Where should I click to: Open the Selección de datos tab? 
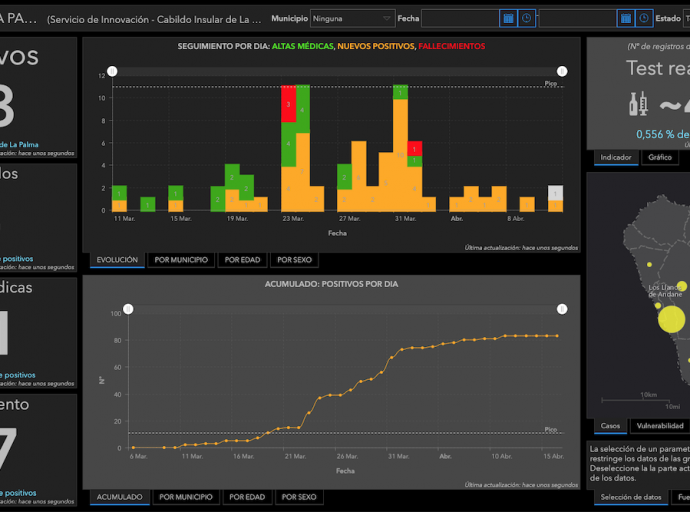(631, 497)
